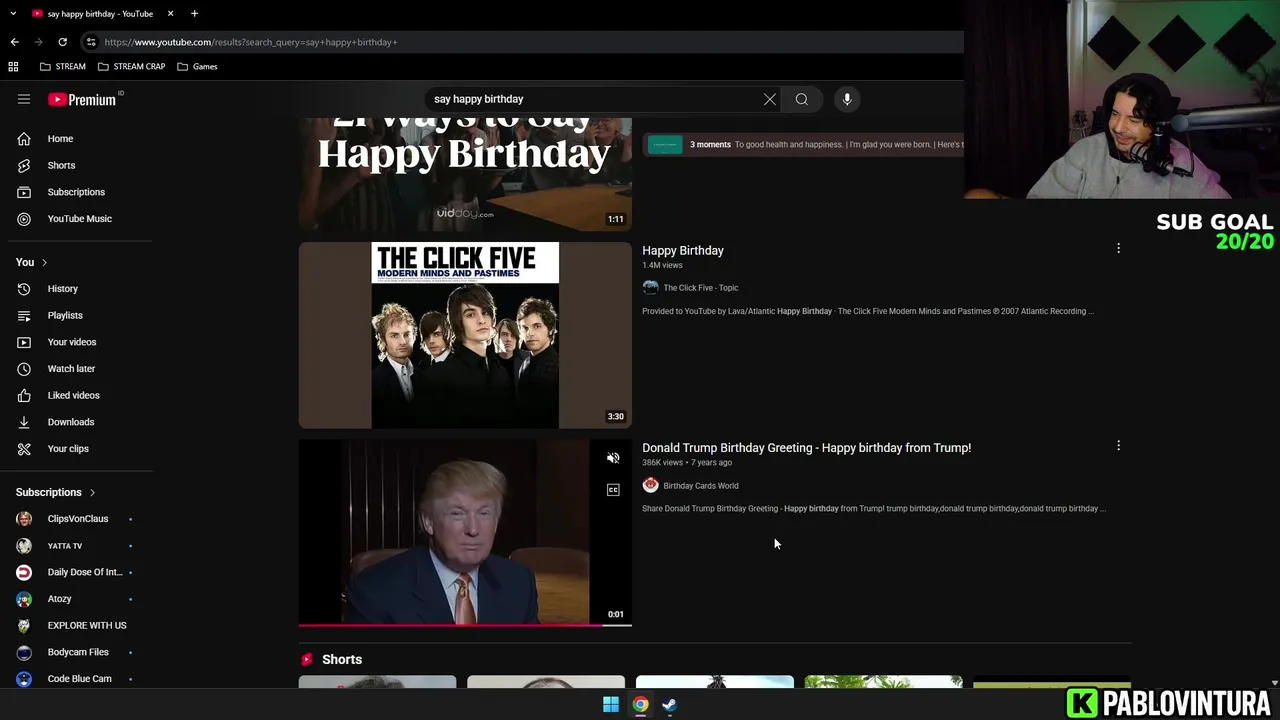Expand the Subscriptions section header

click(56, 492)
